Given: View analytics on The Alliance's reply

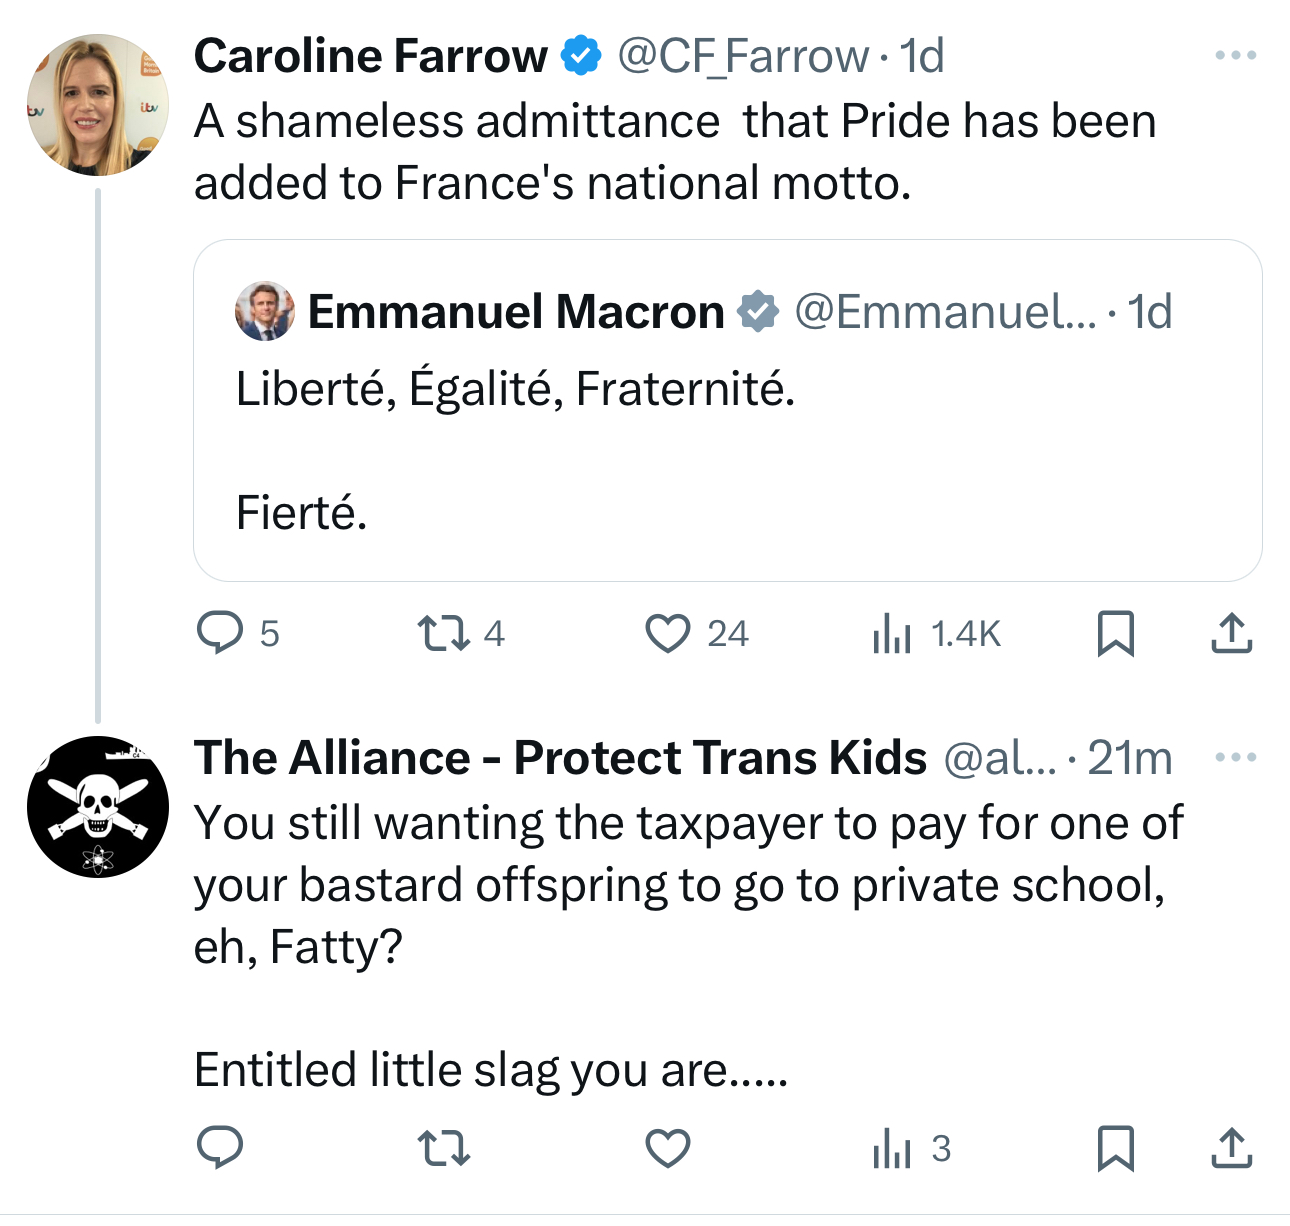Looking at the screenshot, I should [892, 1148].
